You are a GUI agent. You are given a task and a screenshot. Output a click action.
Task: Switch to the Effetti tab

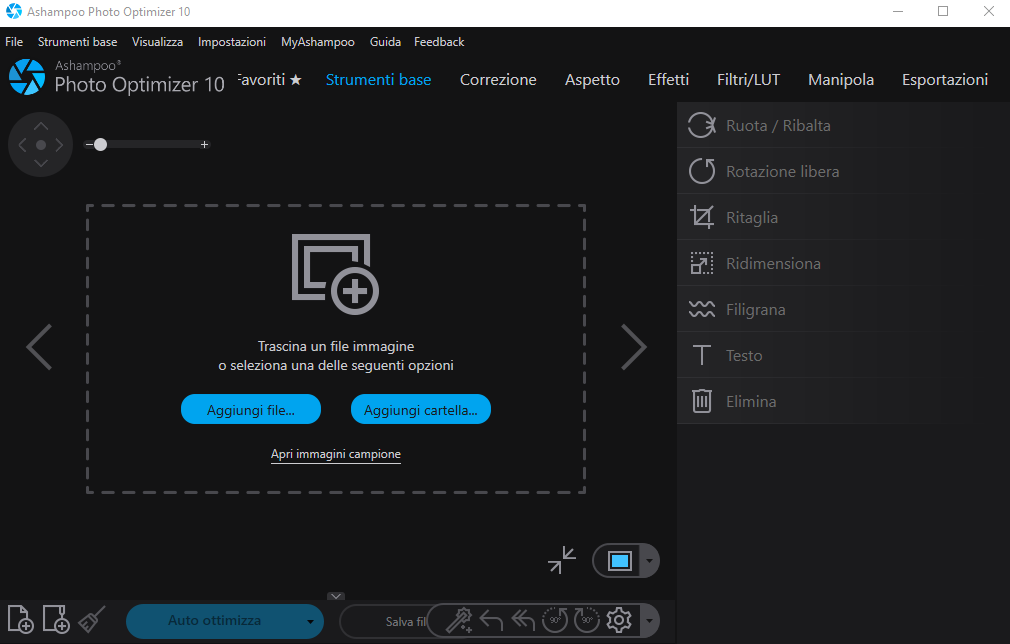[669, 80]
